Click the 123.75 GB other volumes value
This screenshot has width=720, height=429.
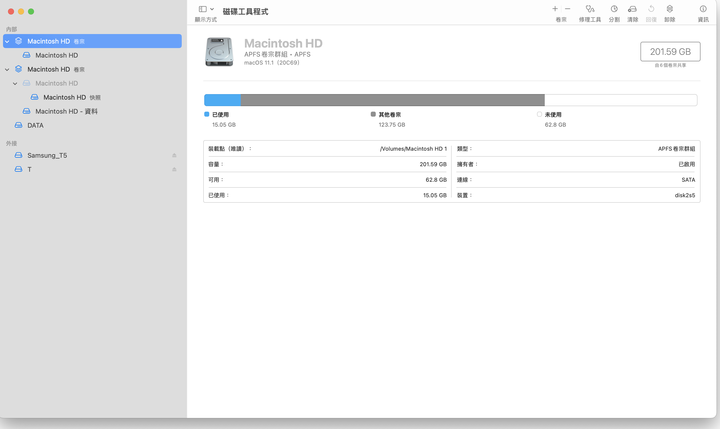pos(392,124)
